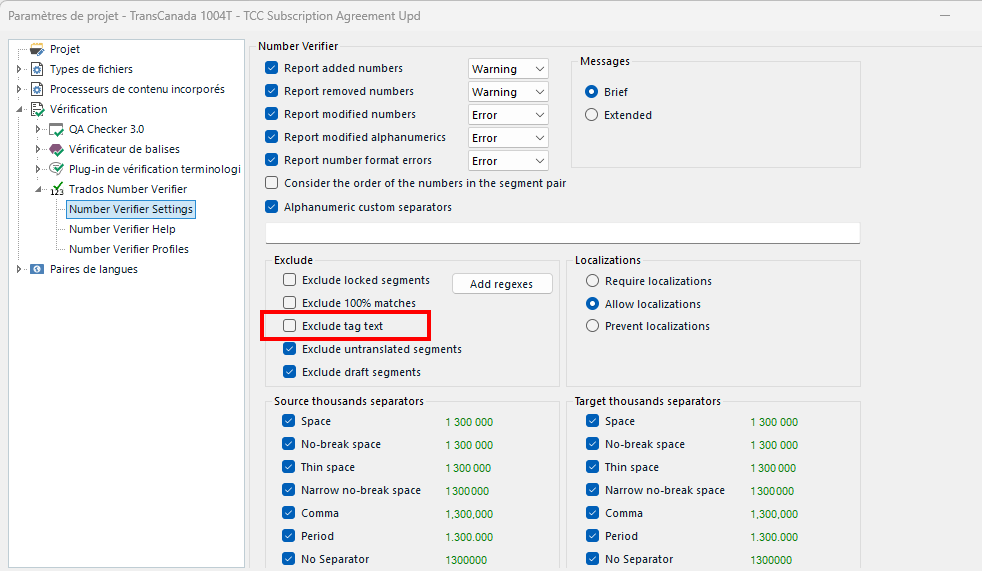Toggle target Thin space separator
Viewport: 982px width, 571px height.
click(592, 467)
